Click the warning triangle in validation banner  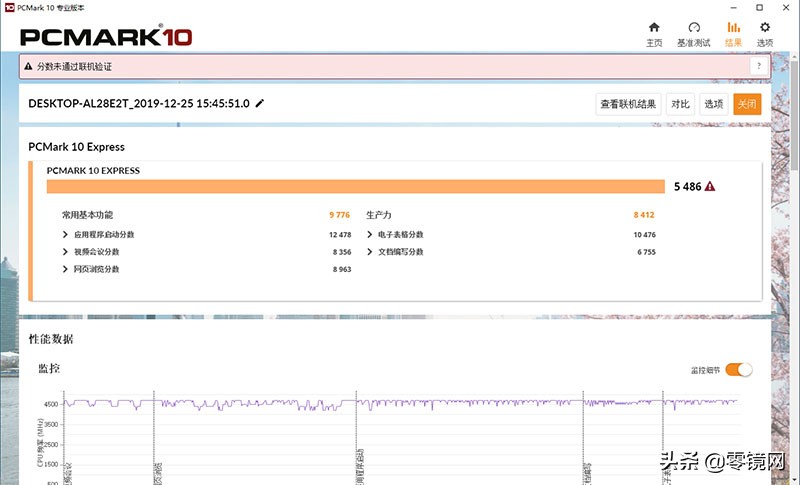tap(28, 66)
